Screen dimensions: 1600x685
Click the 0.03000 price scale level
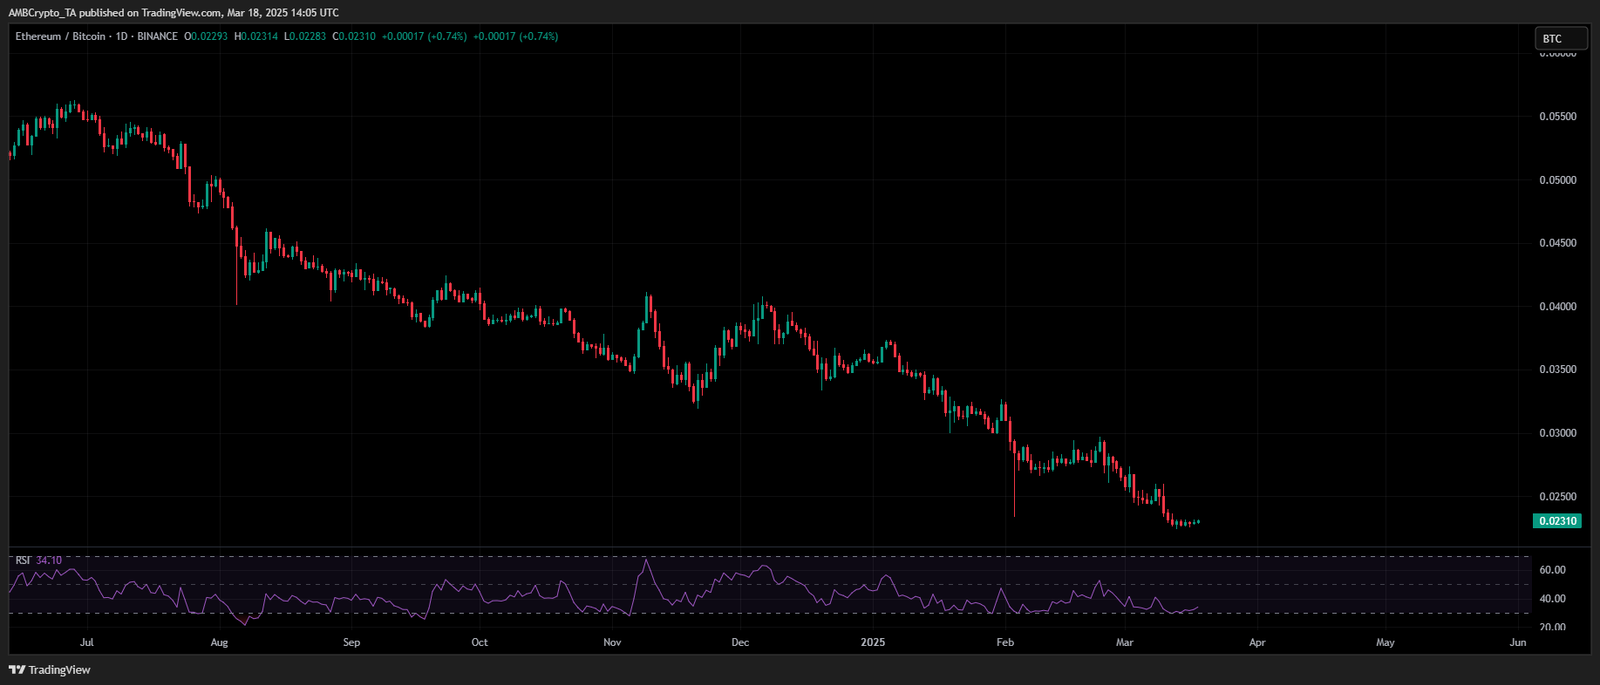(1557, 433)
